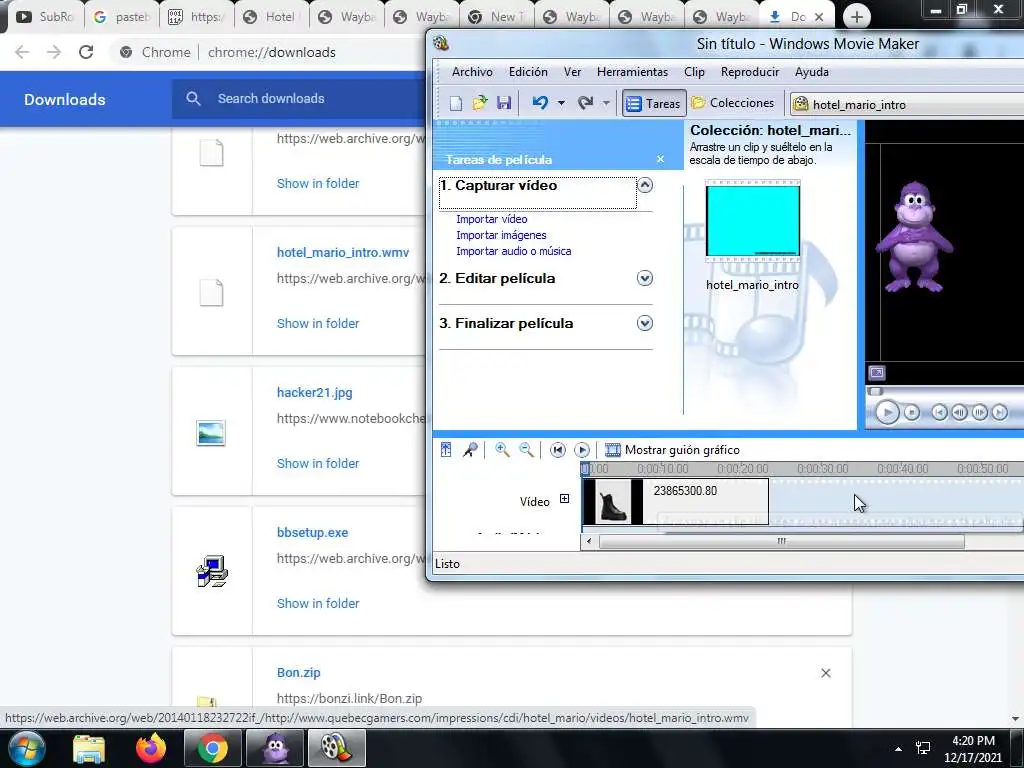Switch to the Hotel tab in Chrome
This screenshot has height=768, width=1024.
(272, 17)
